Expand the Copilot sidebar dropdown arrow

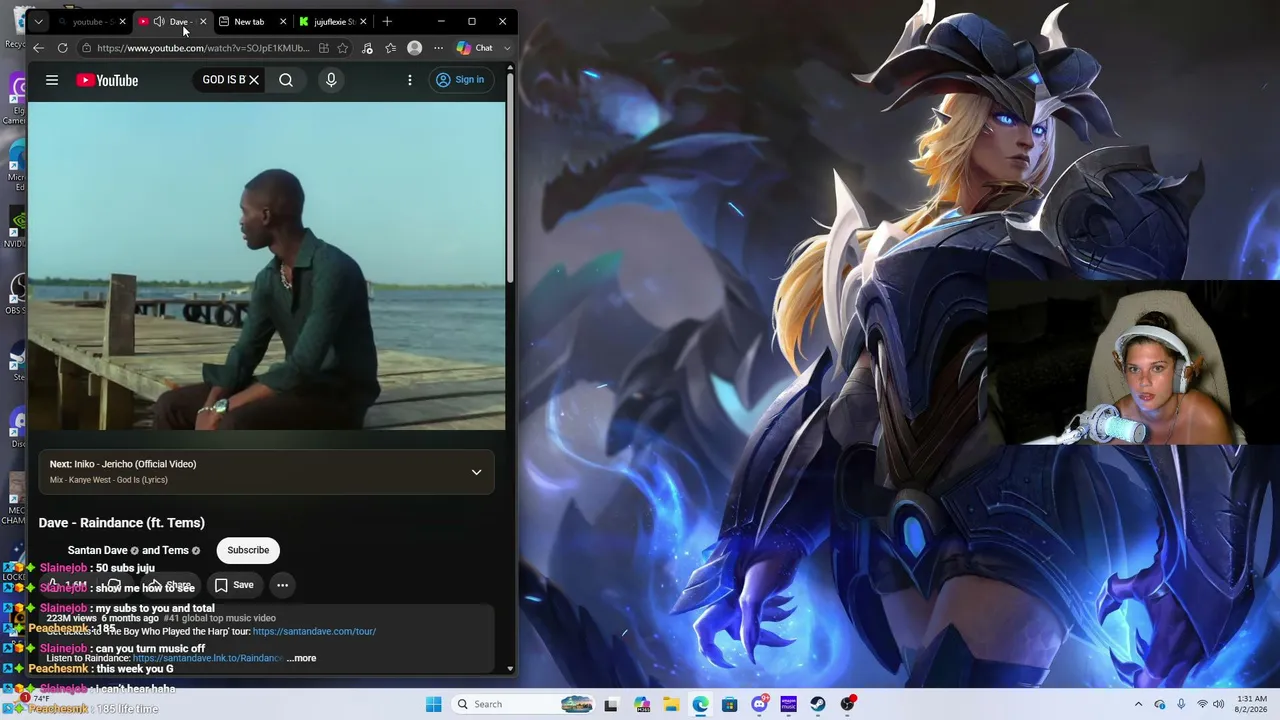click(x=507, y=48)
